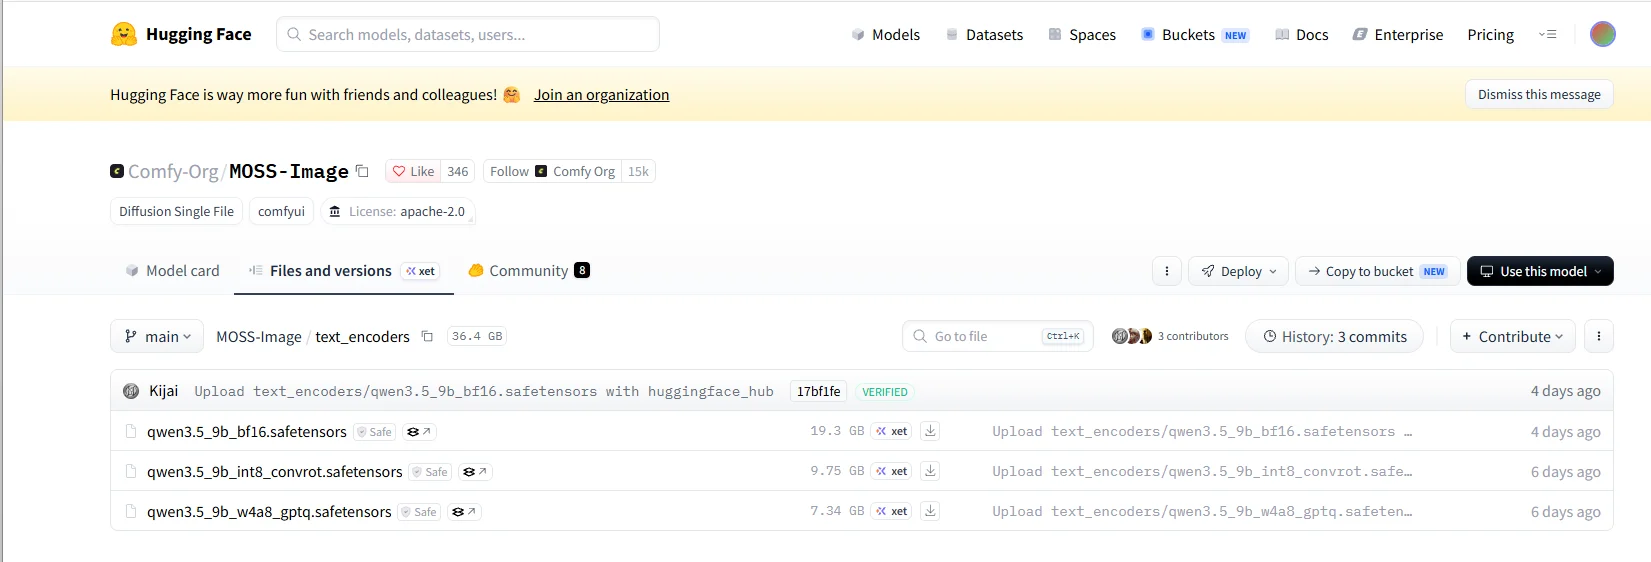Click the License apache-2.0 tag
Screen dimensions: 1651x562
click(398, 211)
